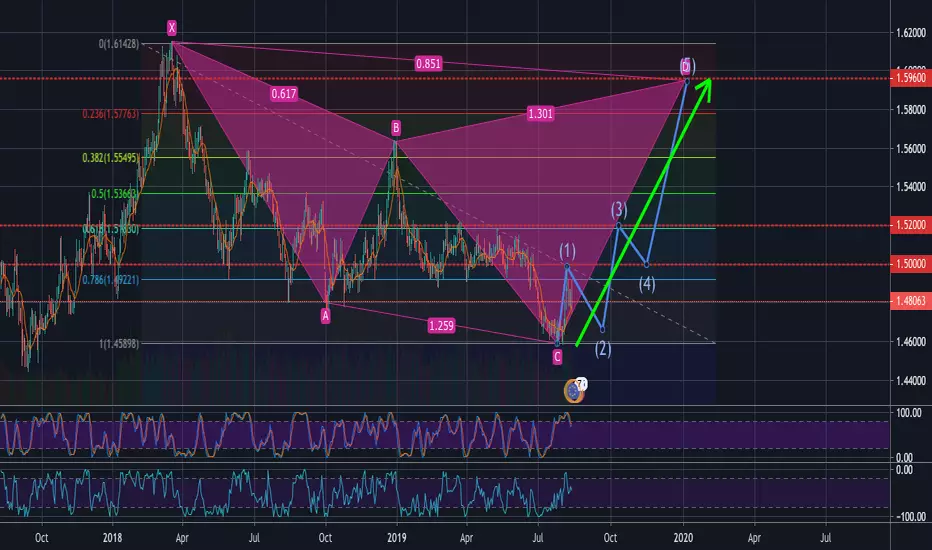
Task: Select the A point label of pattern
Action: pos(325,316)
